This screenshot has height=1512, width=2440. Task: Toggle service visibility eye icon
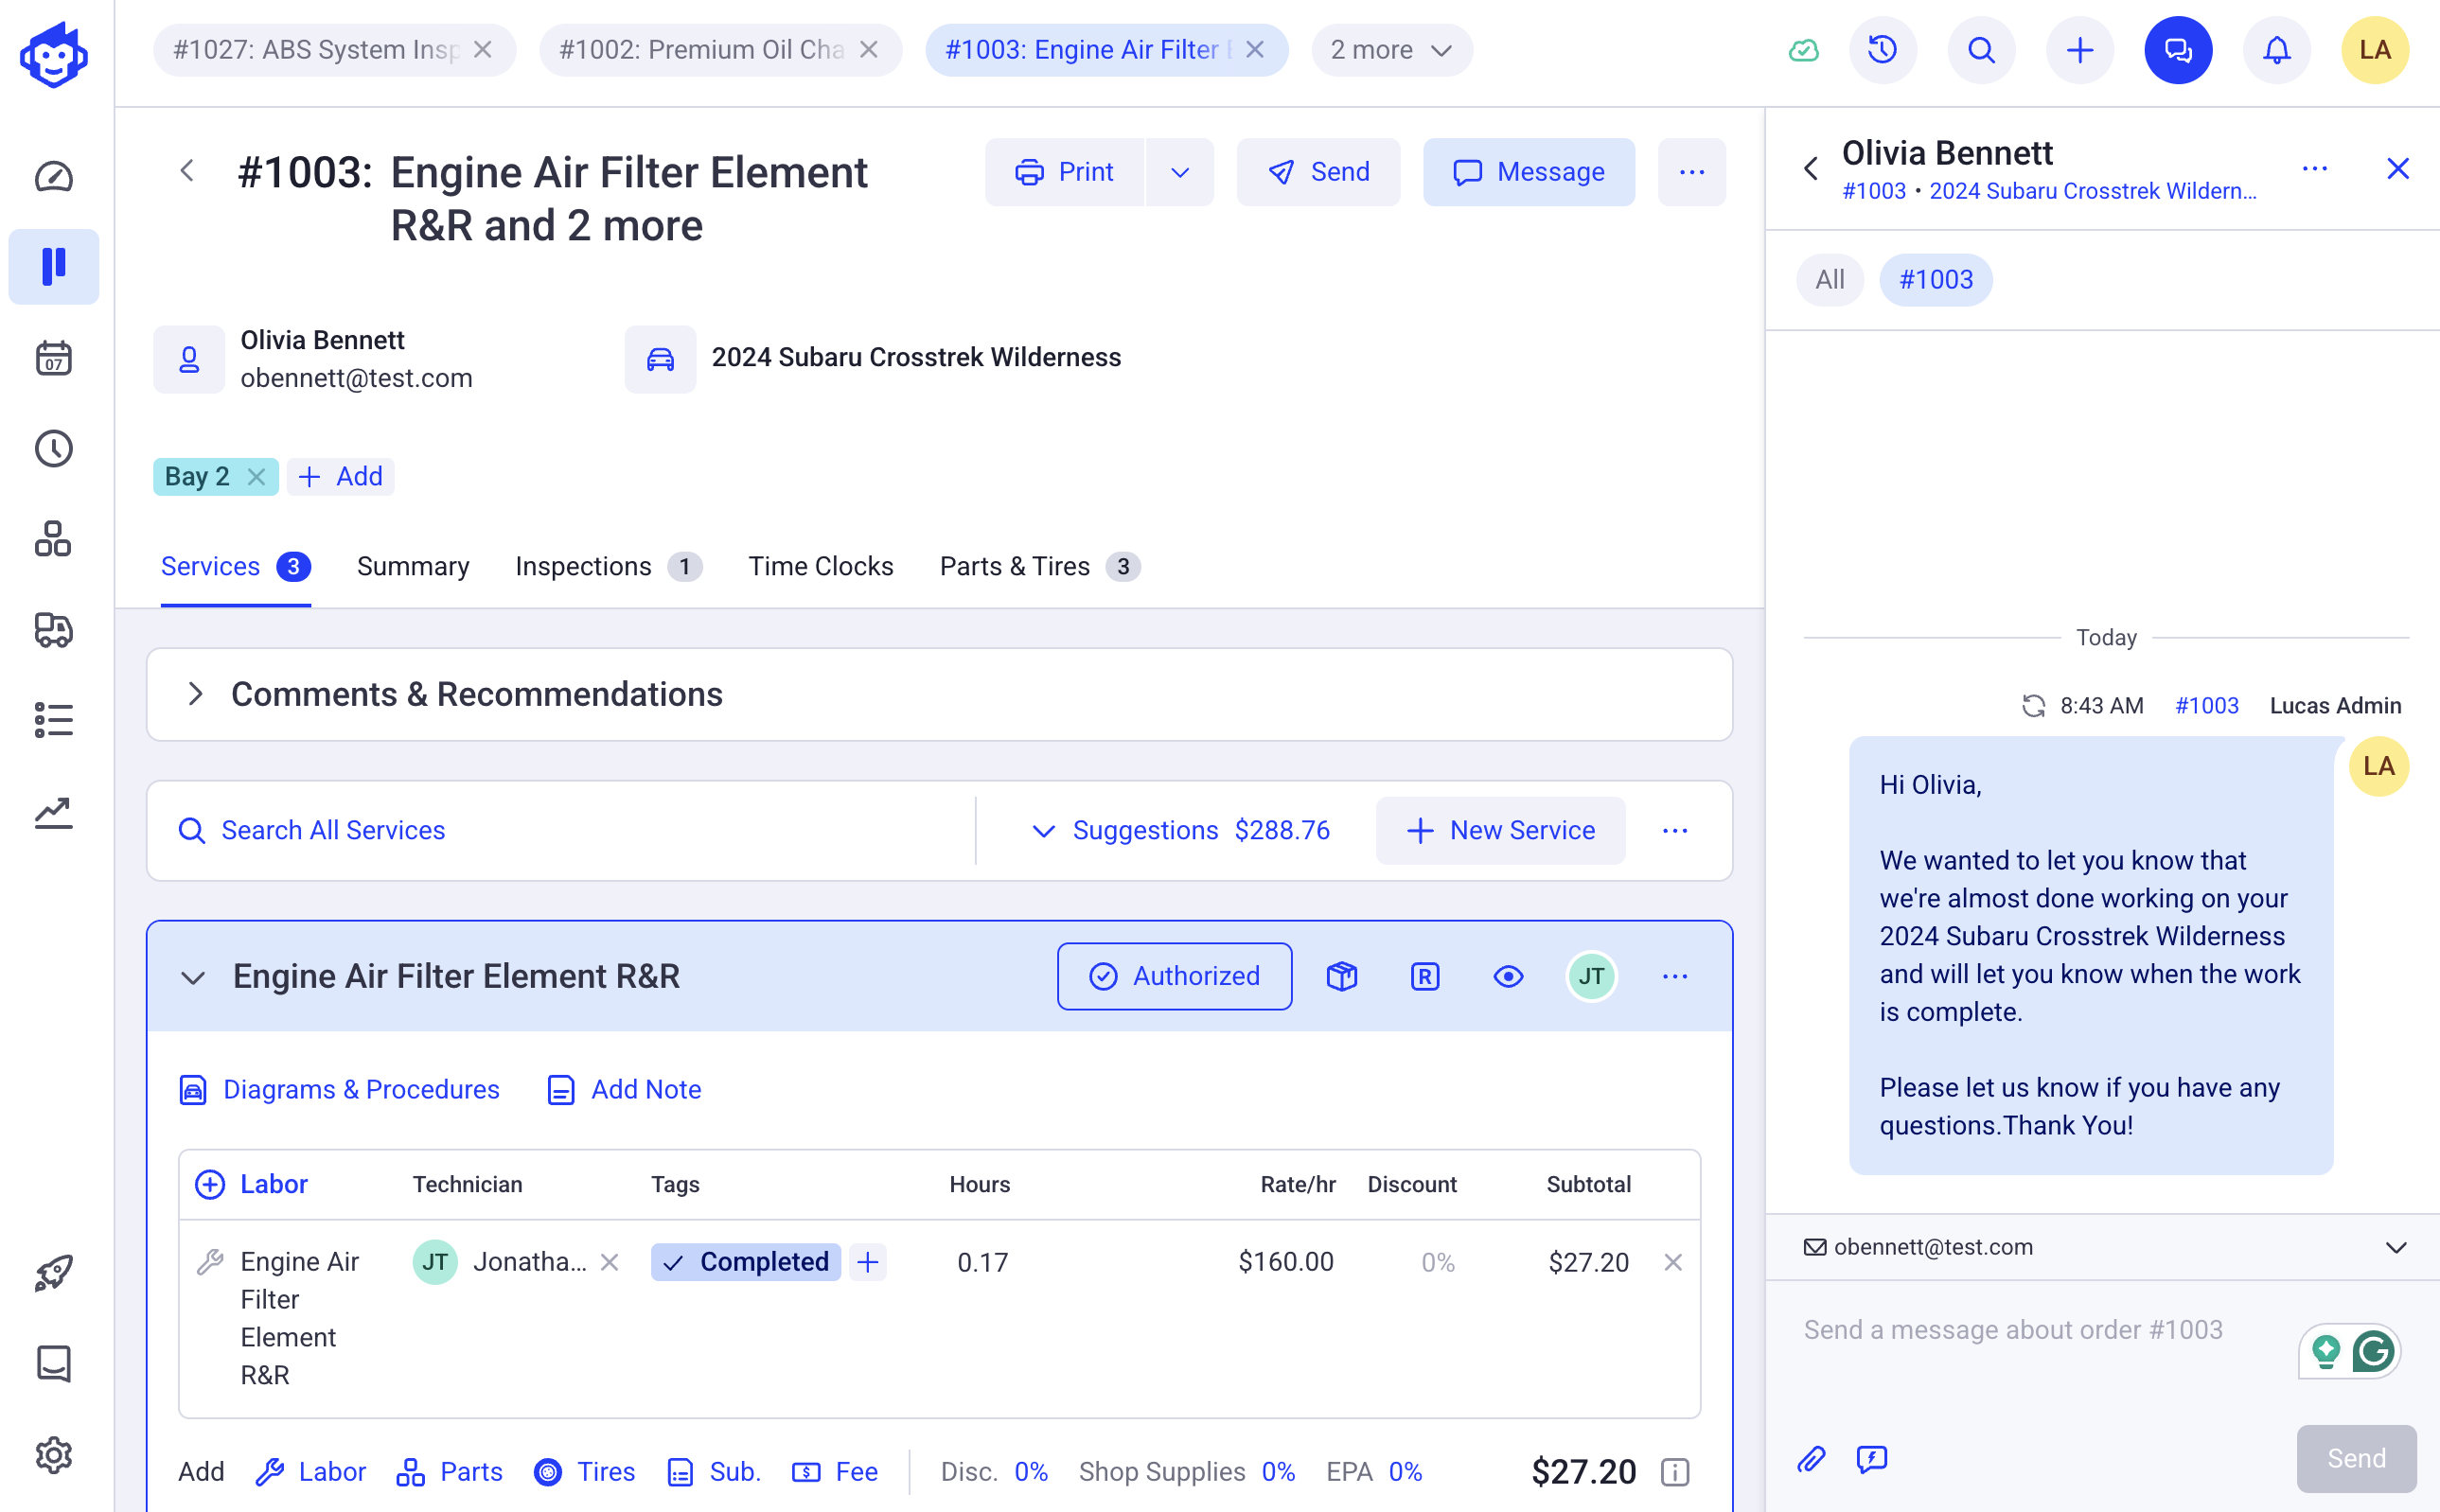1507,976
